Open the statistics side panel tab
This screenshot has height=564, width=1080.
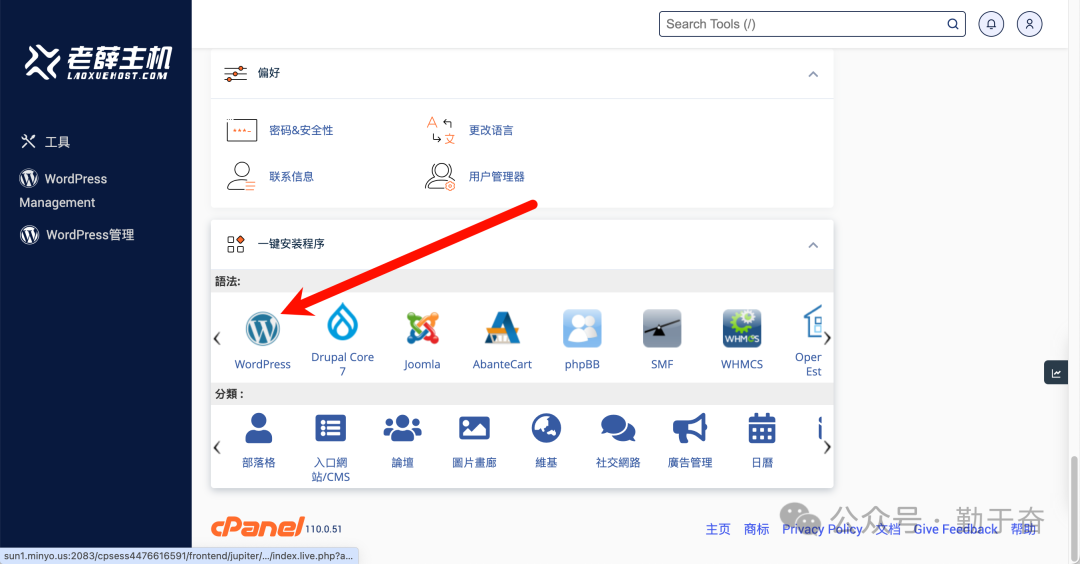coord(1056,373)
